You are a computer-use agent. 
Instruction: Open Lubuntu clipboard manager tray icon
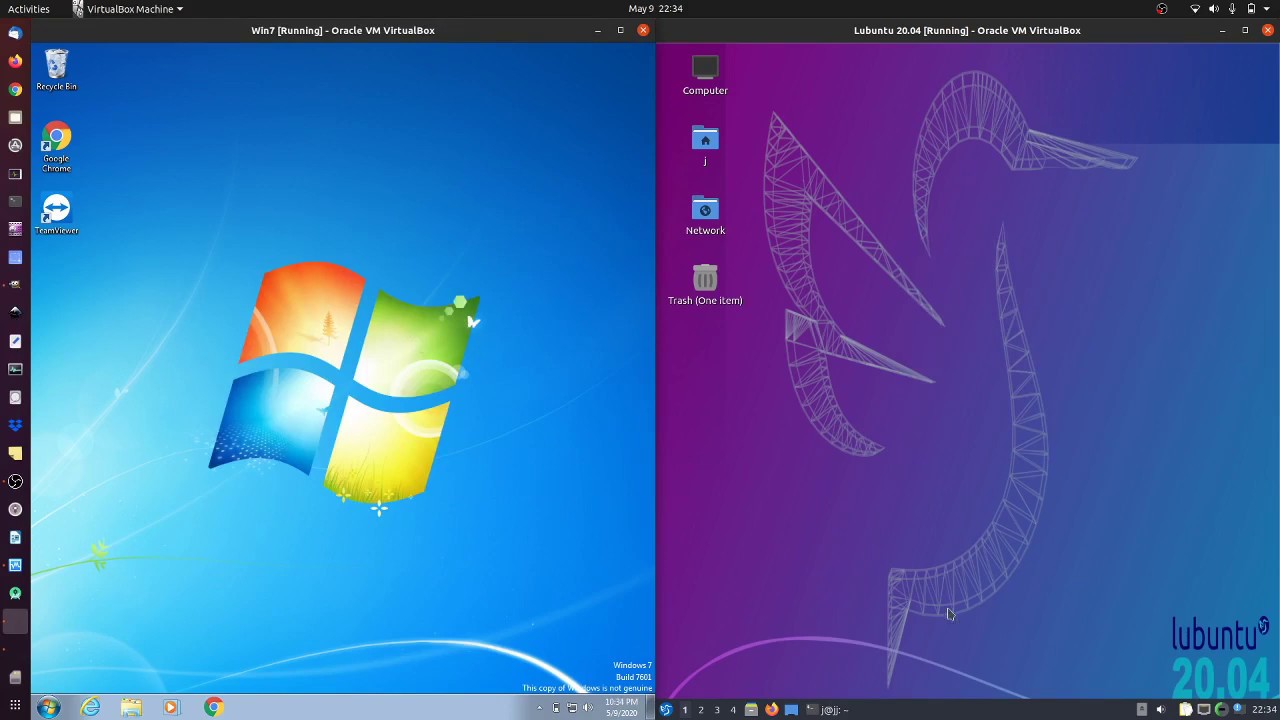click(1186, 709)
